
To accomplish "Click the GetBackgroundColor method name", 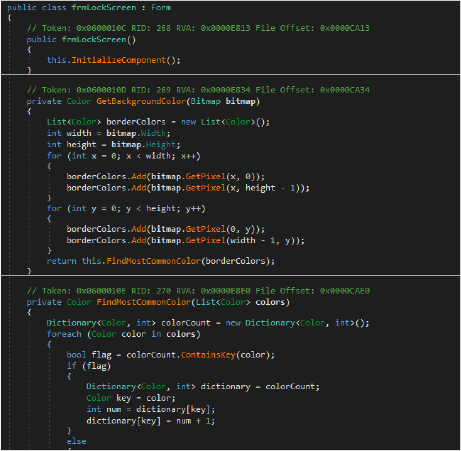I will tap(141, 101).
